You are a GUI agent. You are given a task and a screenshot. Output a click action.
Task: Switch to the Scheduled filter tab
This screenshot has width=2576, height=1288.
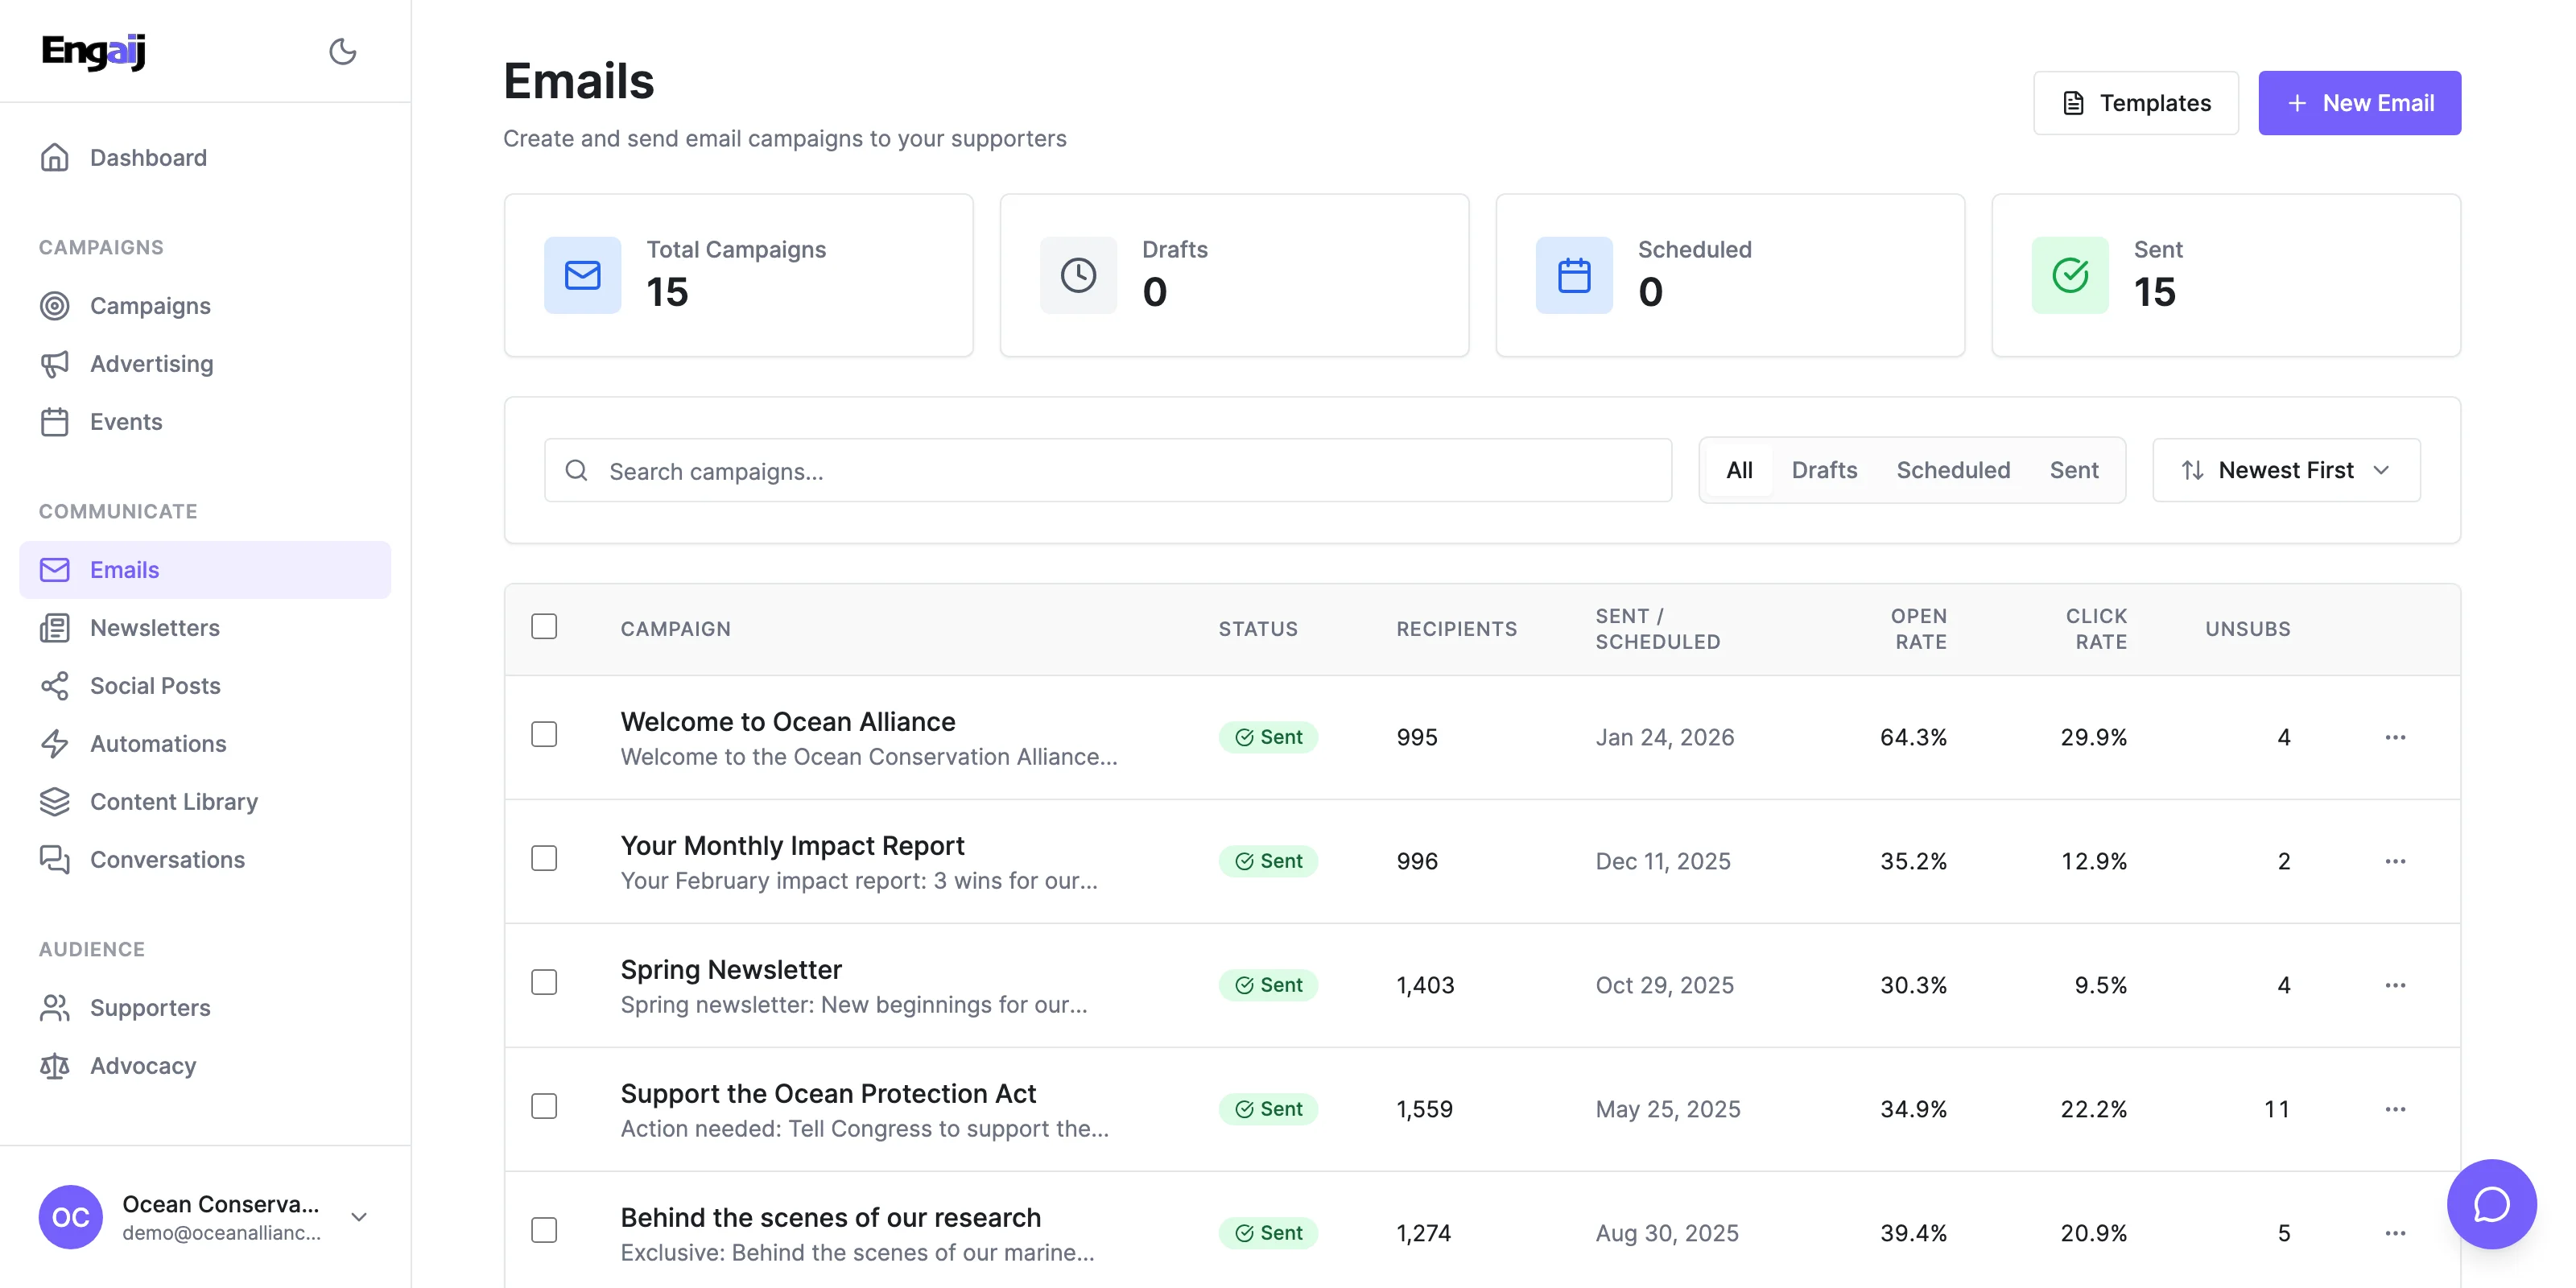point(1952,470)
